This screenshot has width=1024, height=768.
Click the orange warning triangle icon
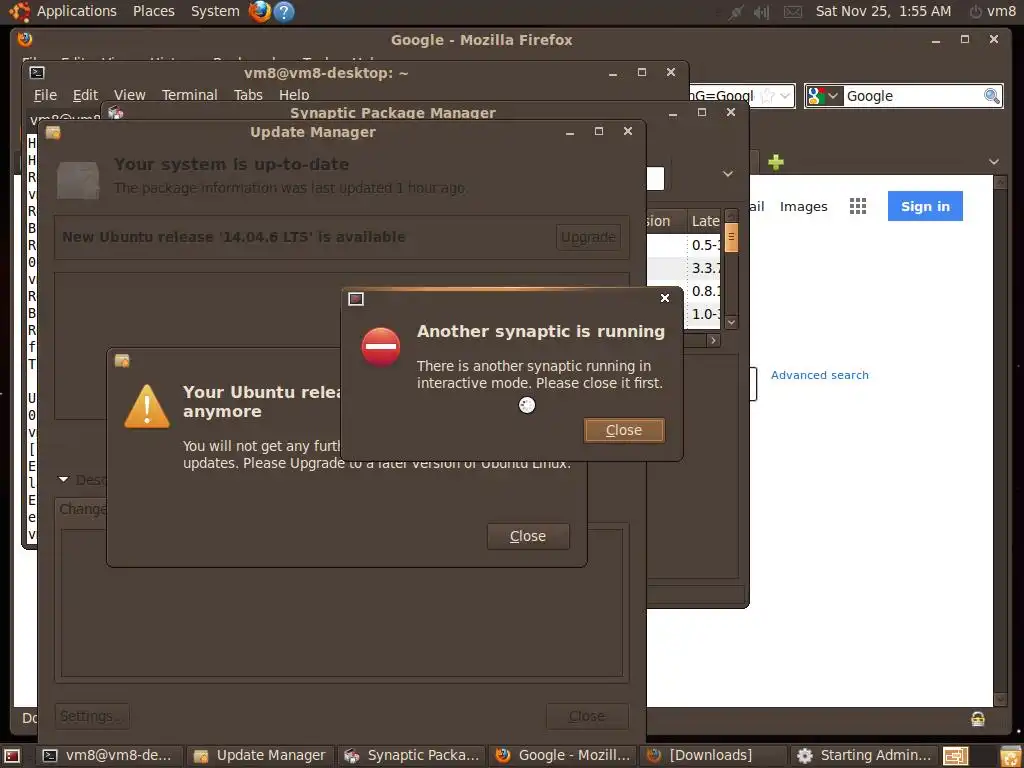(x=147, y=406)
